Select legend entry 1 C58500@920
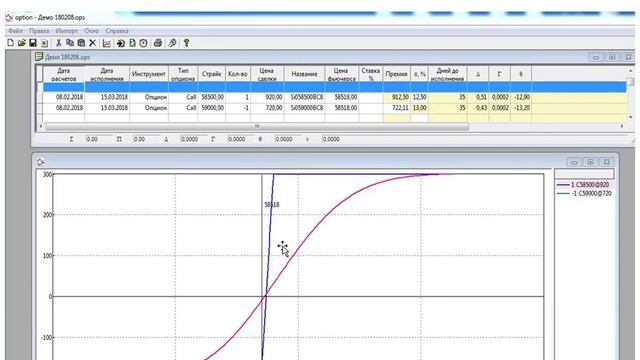640x360 pixels. click(x=584, y=185)
